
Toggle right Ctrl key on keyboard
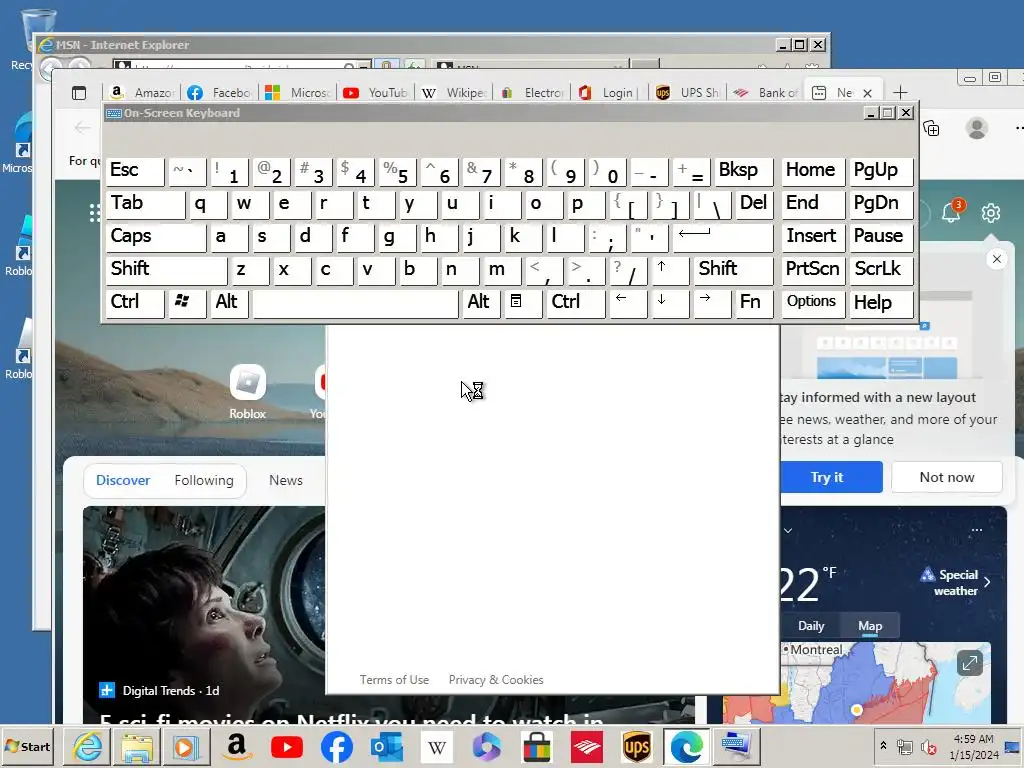coord(575,302)
